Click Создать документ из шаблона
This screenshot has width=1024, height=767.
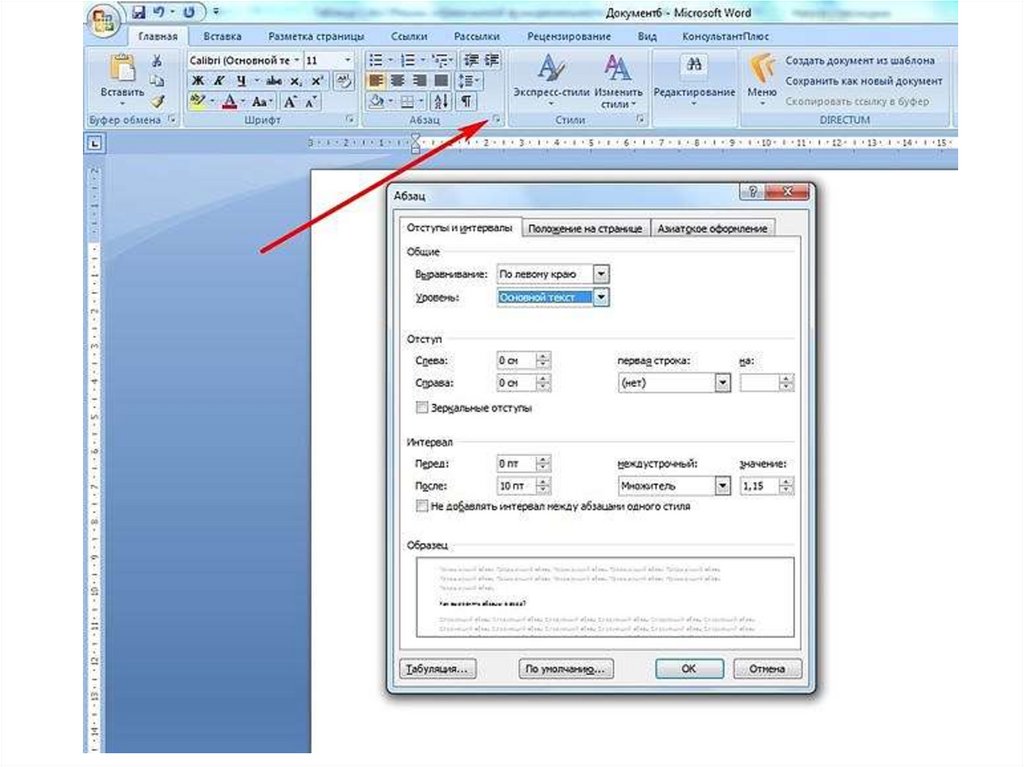(859, 60)
